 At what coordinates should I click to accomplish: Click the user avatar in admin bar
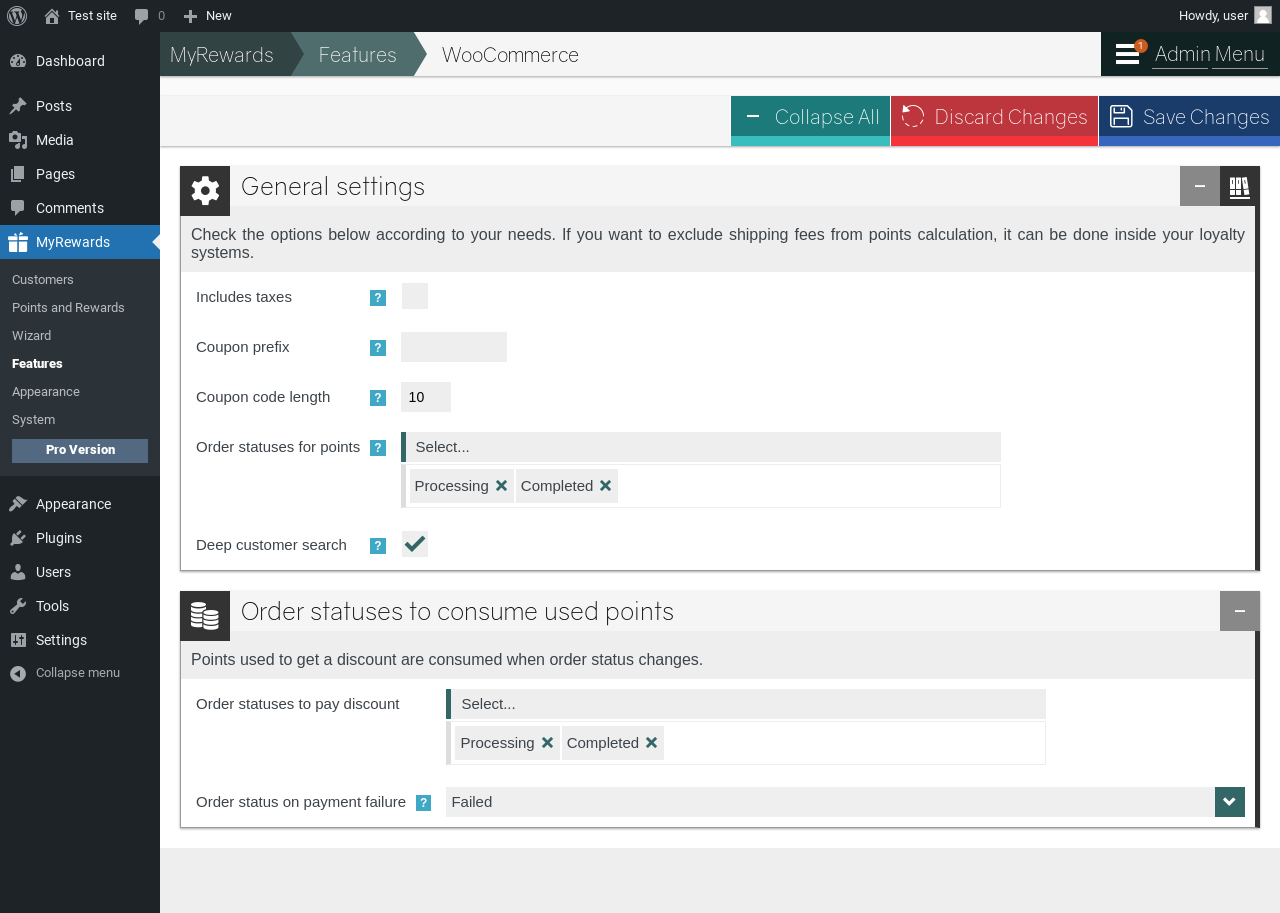tap(1263, 16)
